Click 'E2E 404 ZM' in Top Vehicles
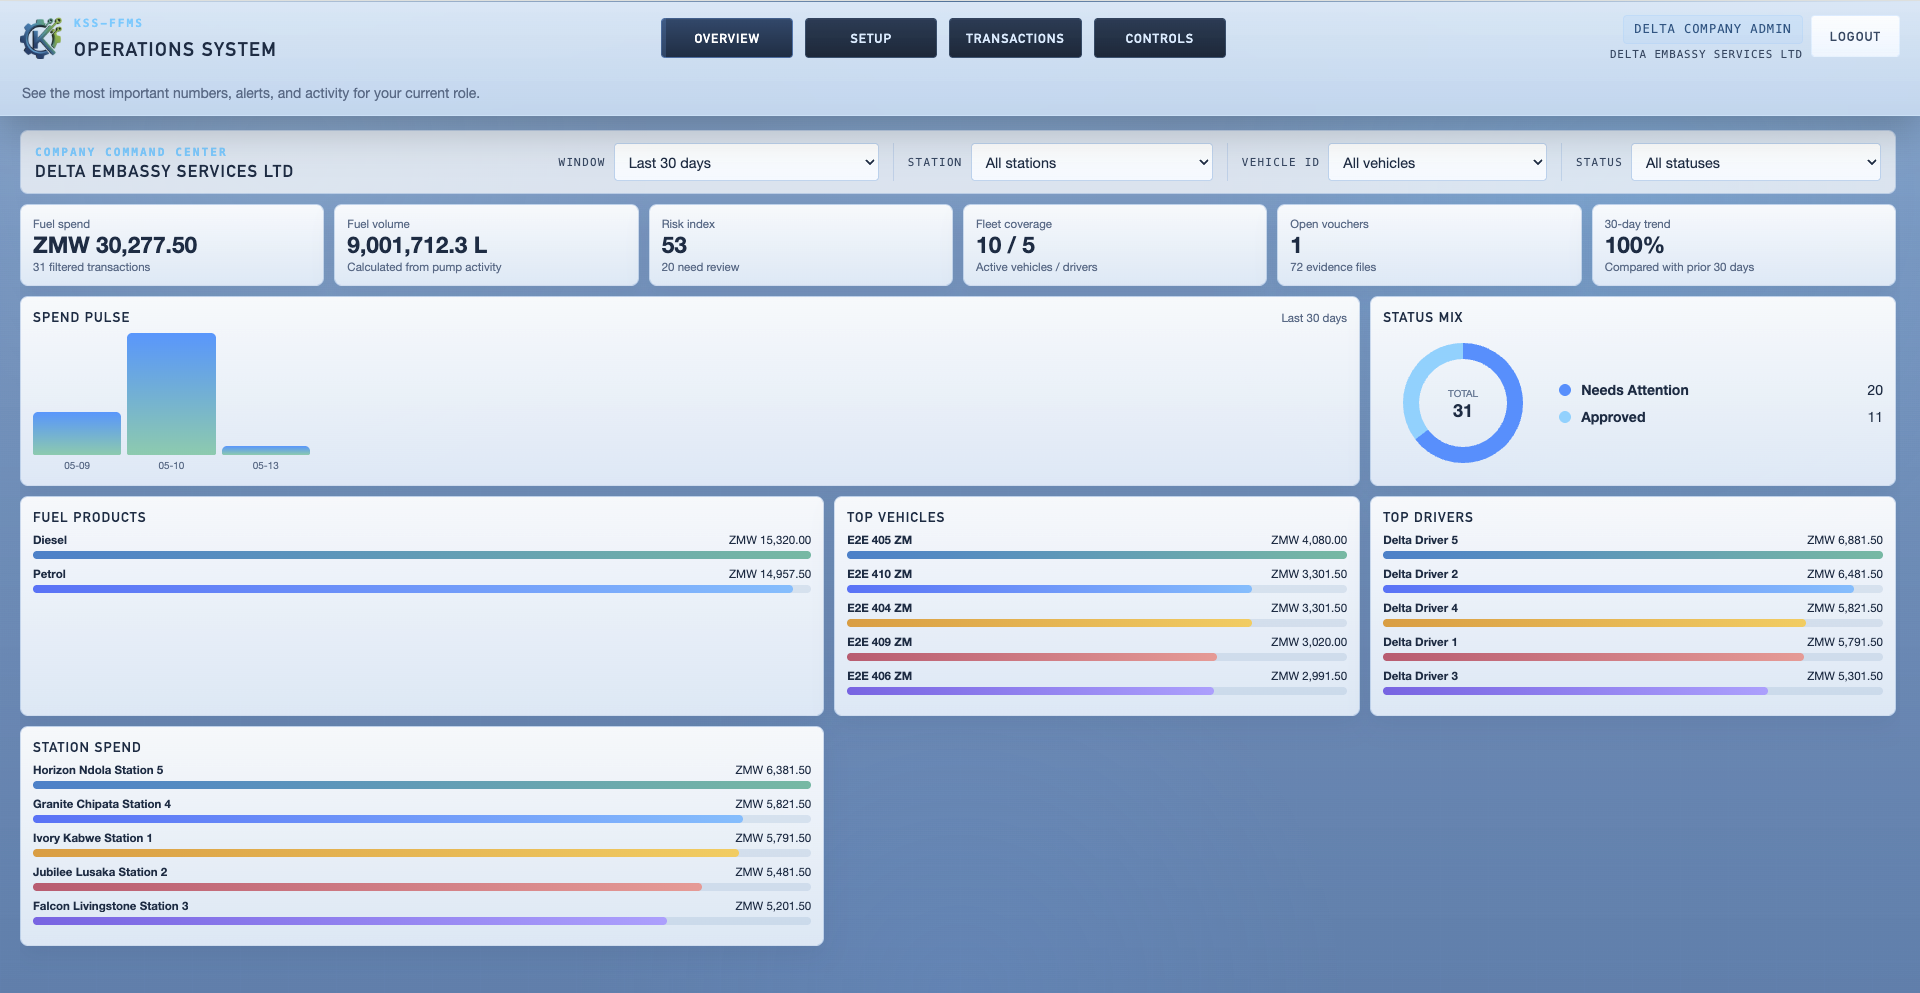 coord(879,608)
